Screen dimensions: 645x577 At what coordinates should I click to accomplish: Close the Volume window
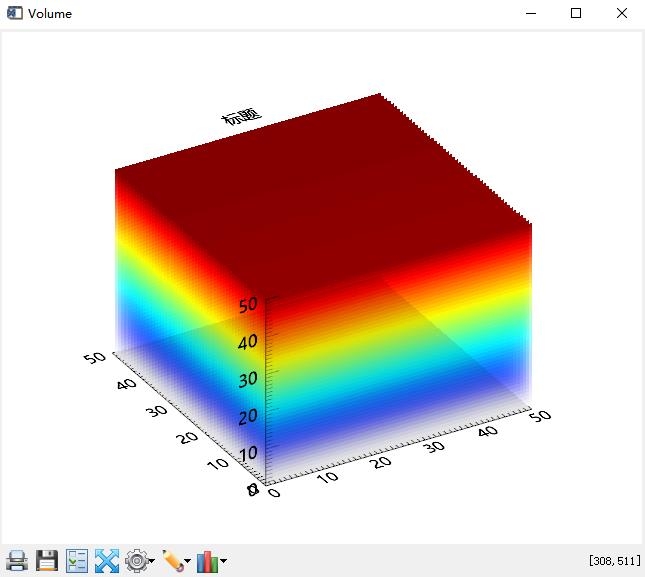(x=622, y=14)
